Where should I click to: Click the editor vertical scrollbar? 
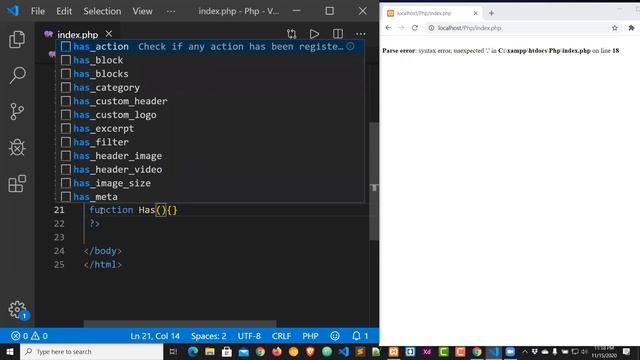(373, 182)
